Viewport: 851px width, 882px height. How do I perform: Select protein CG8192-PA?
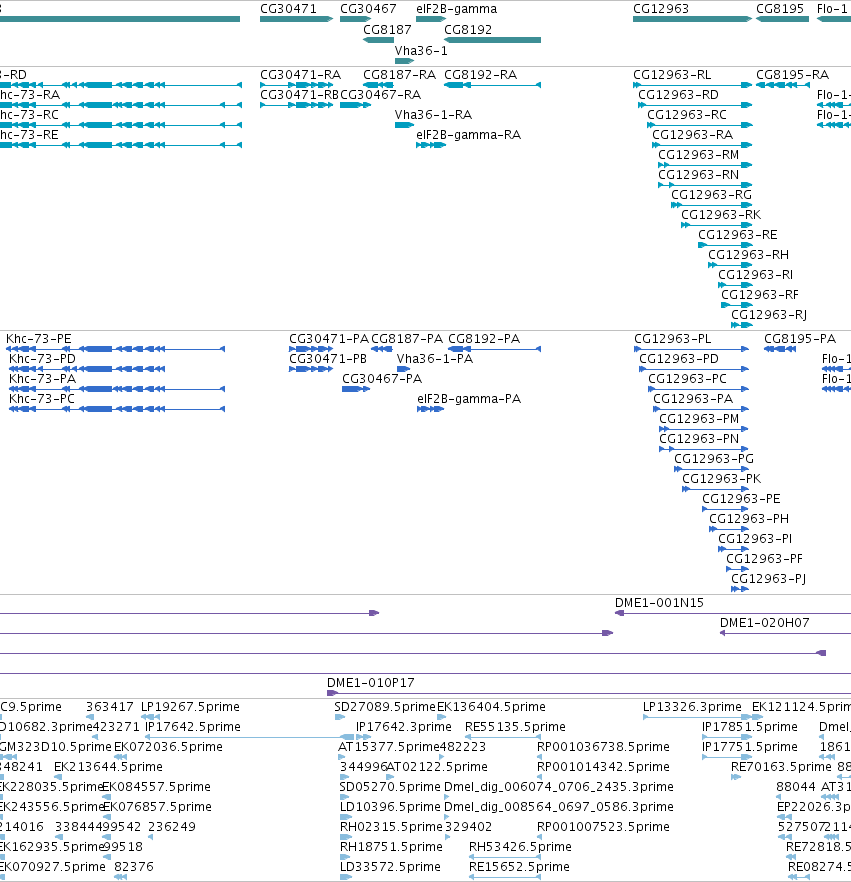coord(494,349)
